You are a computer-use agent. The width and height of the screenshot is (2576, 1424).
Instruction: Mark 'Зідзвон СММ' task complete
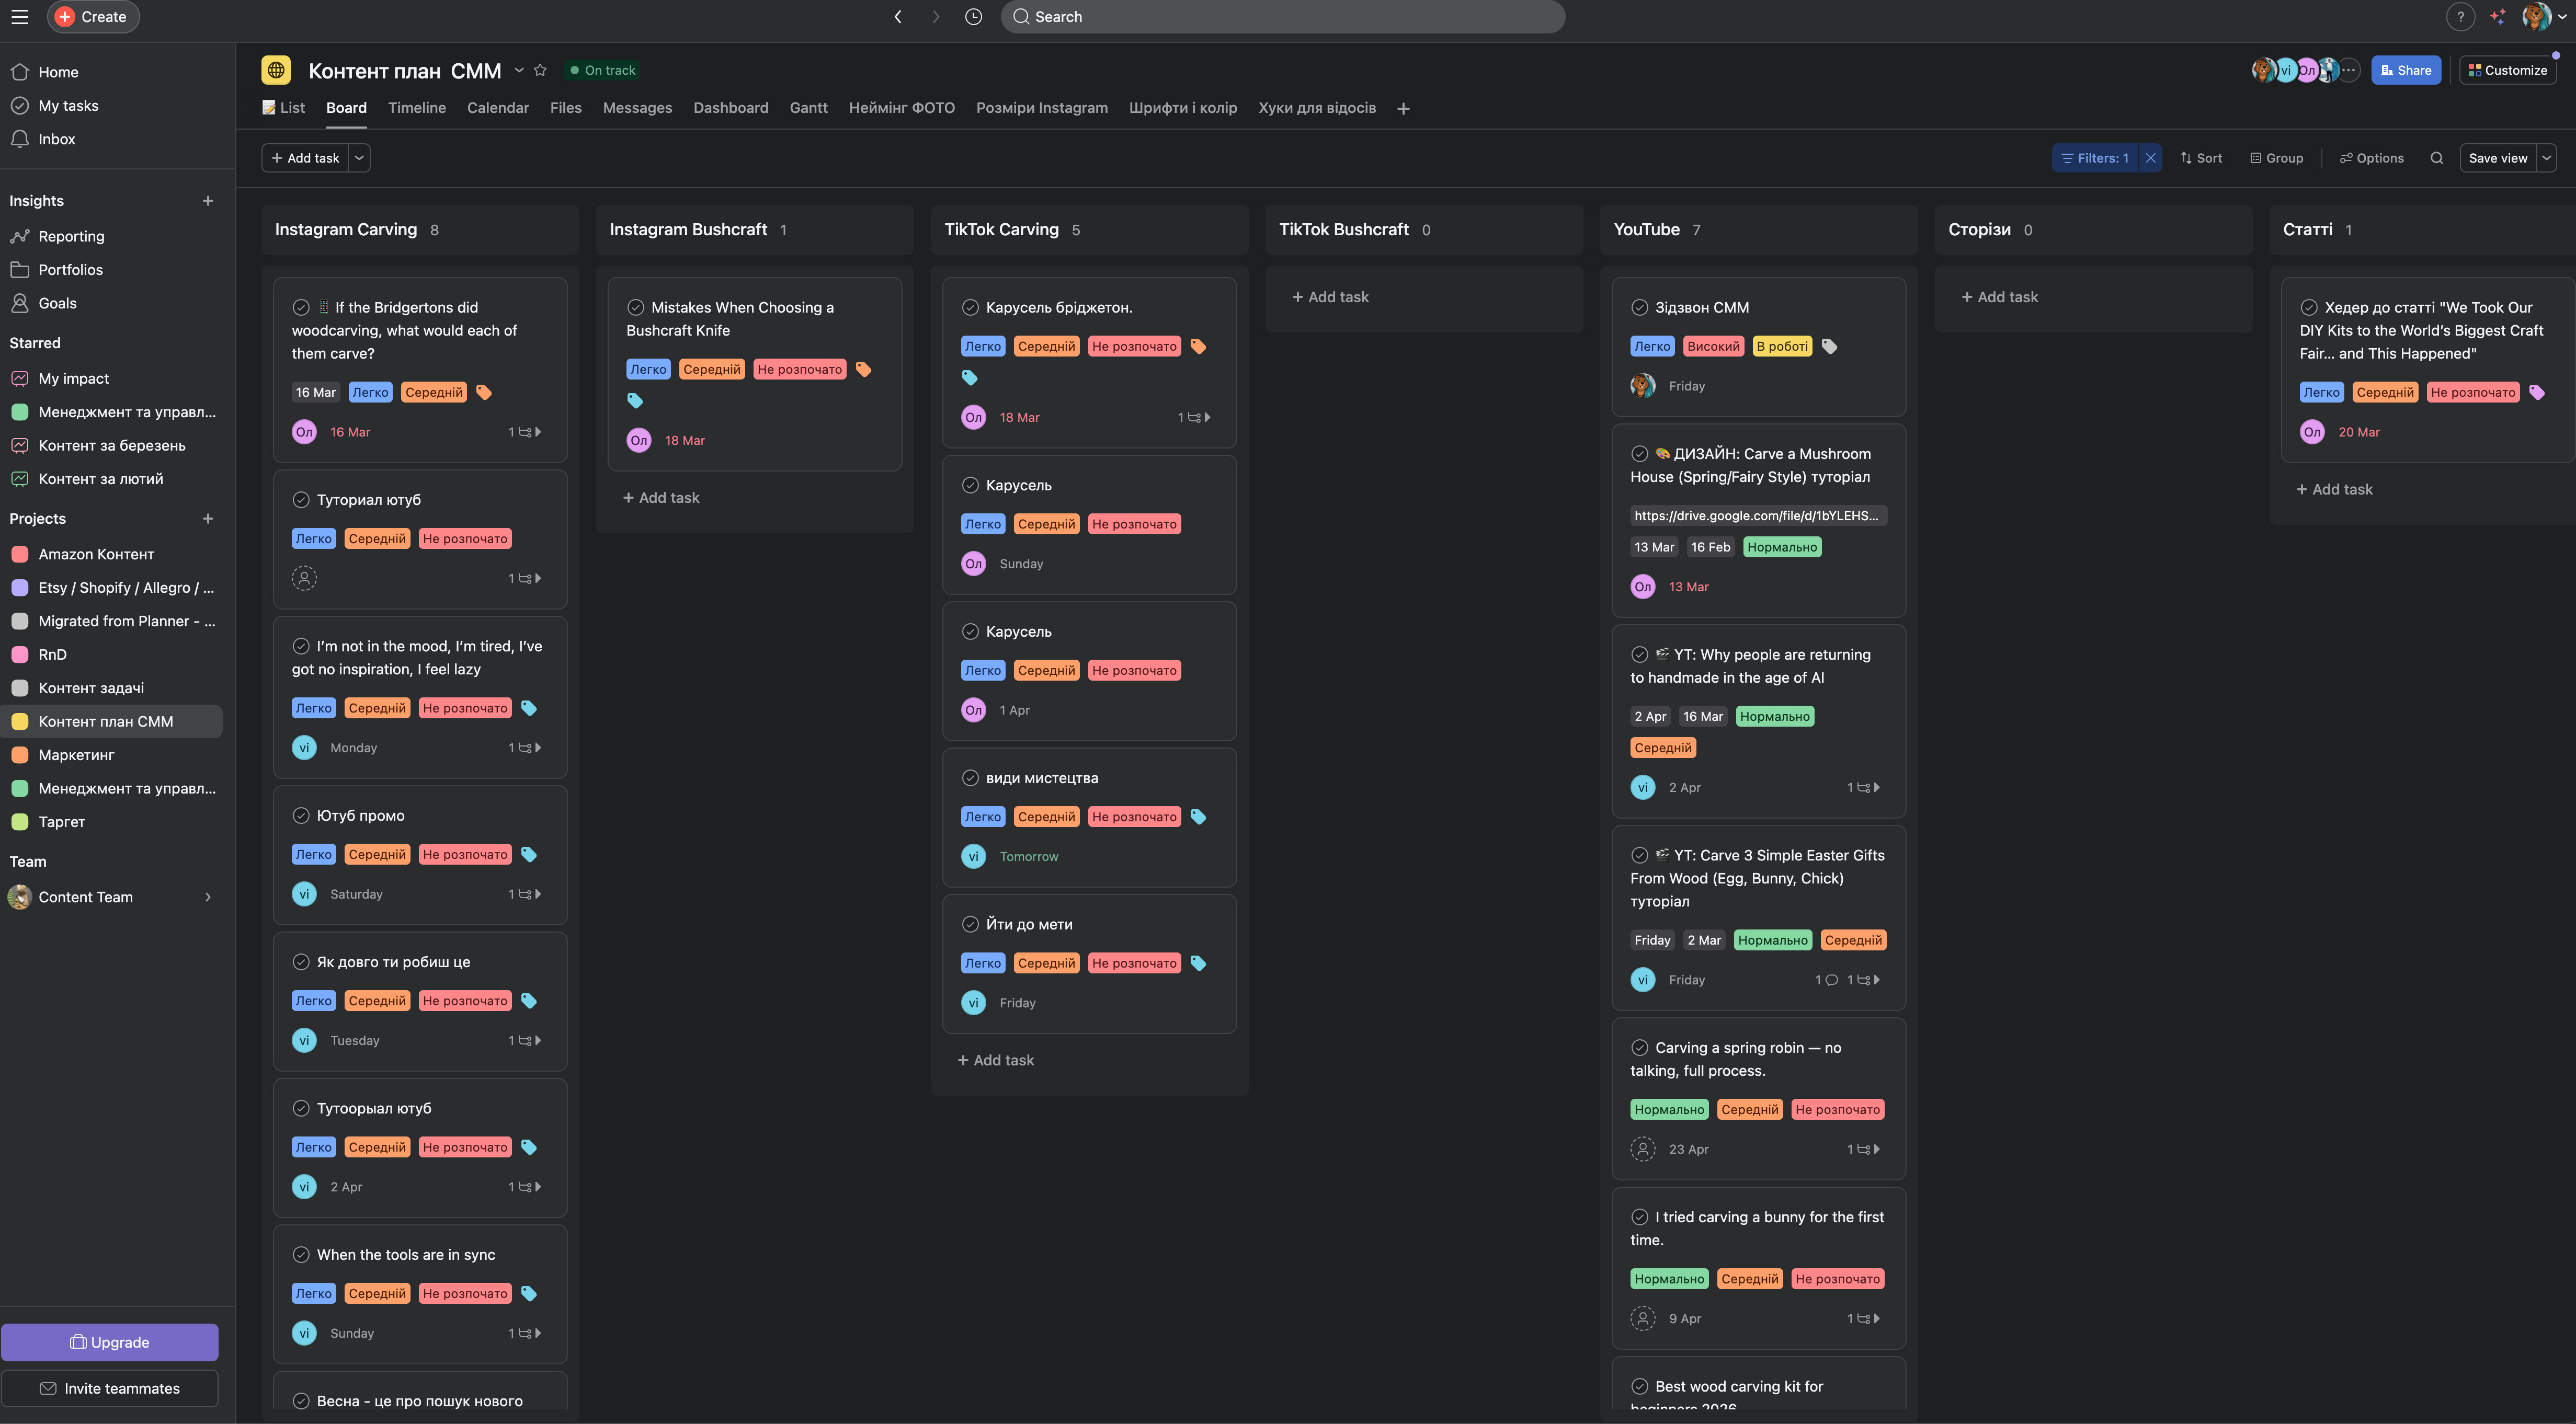pyautogui.click(x=1639, y=307)
